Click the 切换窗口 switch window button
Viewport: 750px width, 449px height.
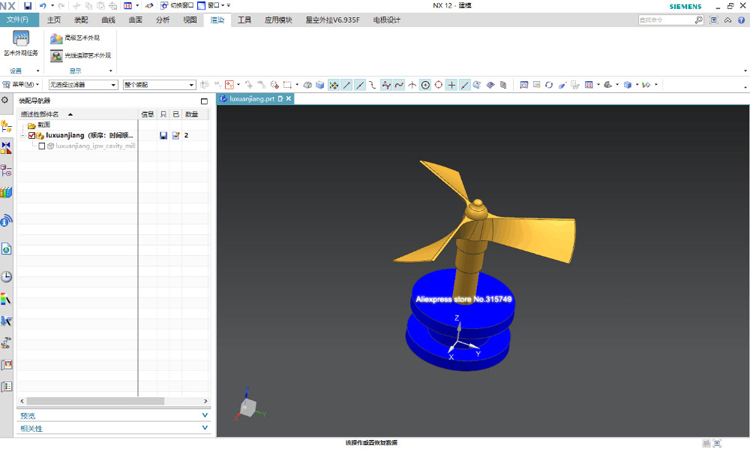pyautogui.click(x=176, y=6)
